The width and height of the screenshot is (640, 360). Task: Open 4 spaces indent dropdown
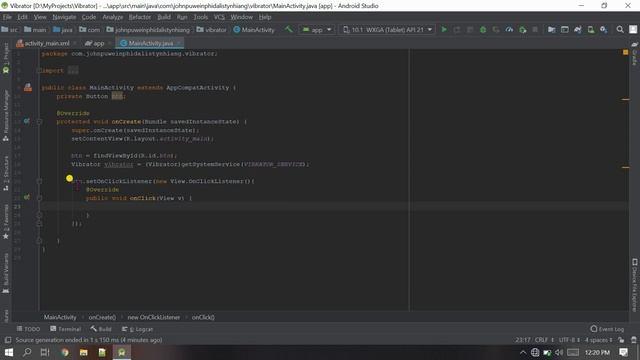pyautogui.click(x=598, y=340)
